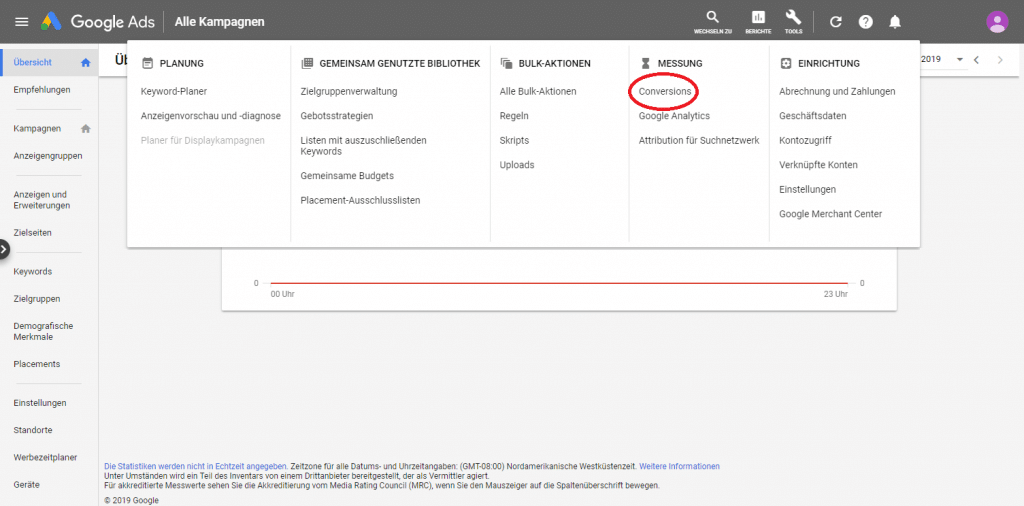This screenshot has width=1024, height=506.
Task: Select Empfehlungen in the sidebar
Action: click(42, 89)
